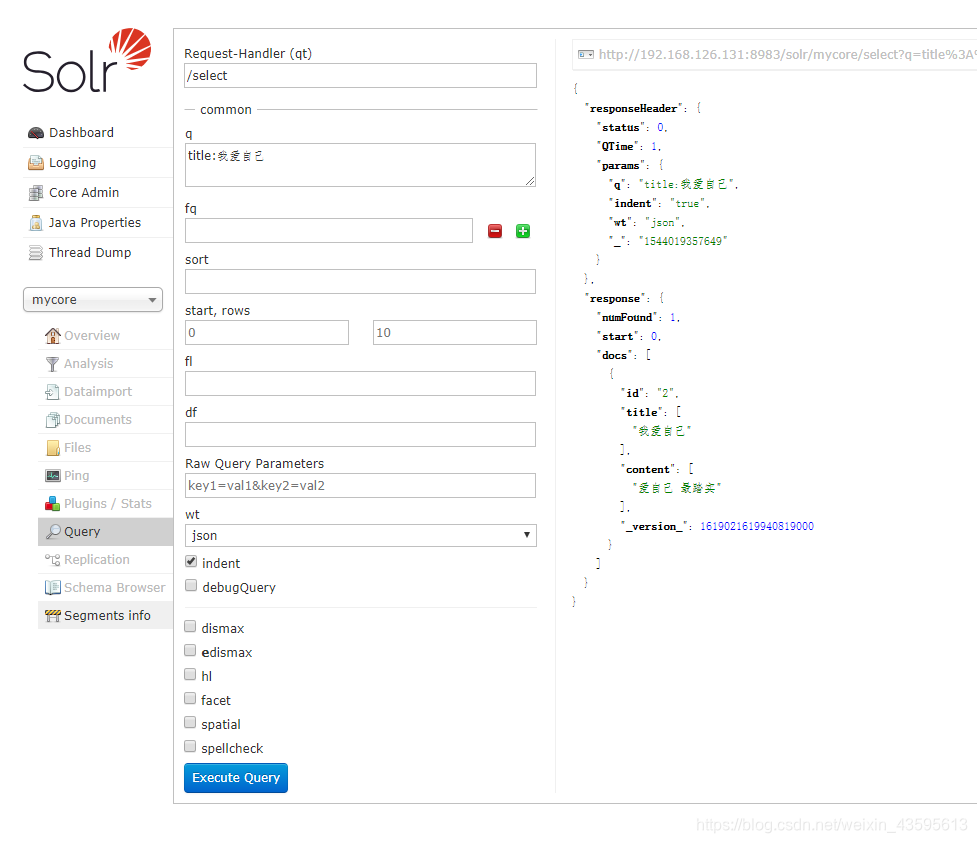Enable the spellcheck checkbox

(190, 746)
